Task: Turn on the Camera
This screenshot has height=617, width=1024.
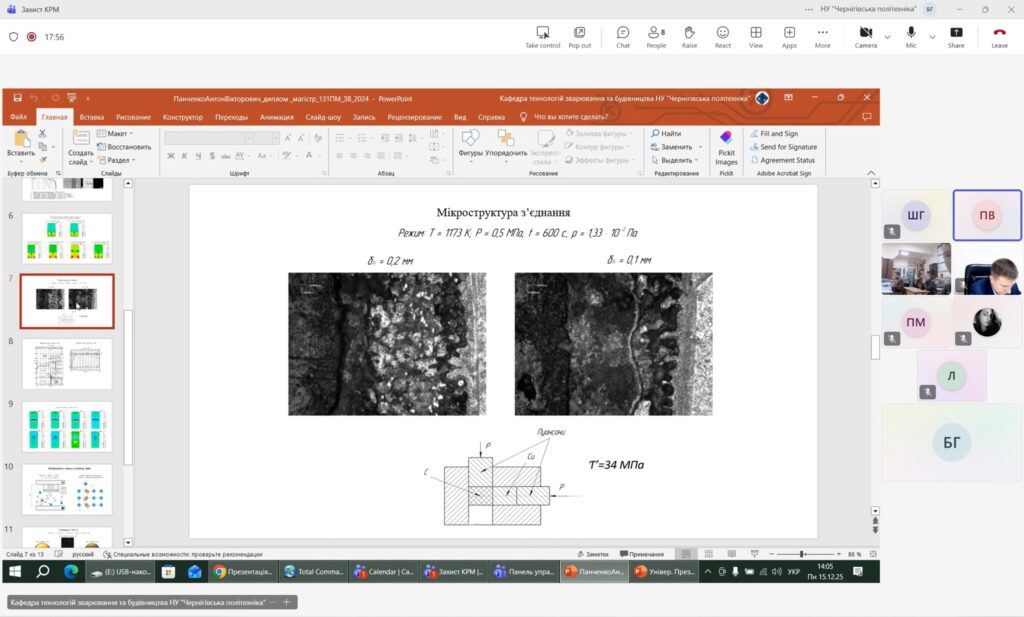Action: point(864,37)
